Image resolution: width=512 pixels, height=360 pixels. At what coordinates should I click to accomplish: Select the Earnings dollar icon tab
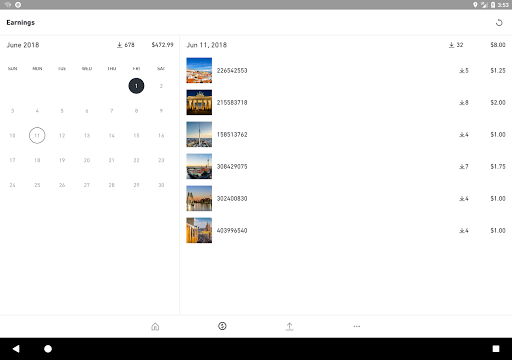coord(222,326)
